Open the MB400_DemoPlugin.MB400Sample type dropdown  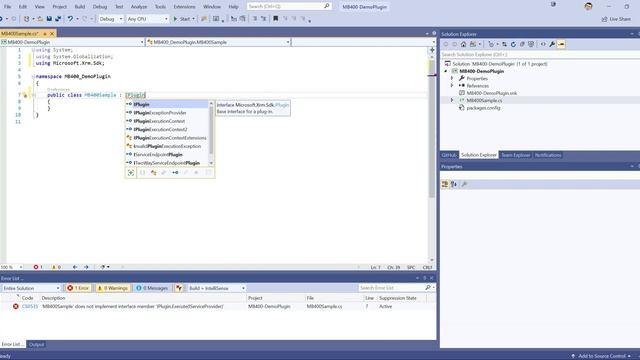click(x=218, y=42)
